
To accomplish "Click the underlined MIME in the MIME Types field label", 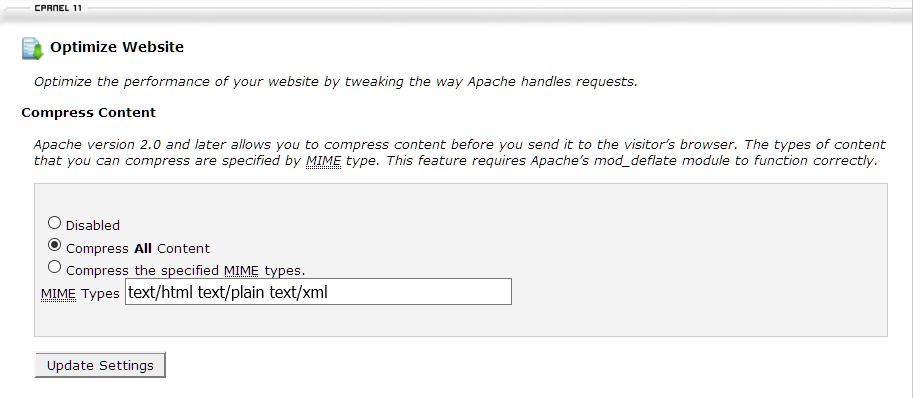I will (58, 294).
